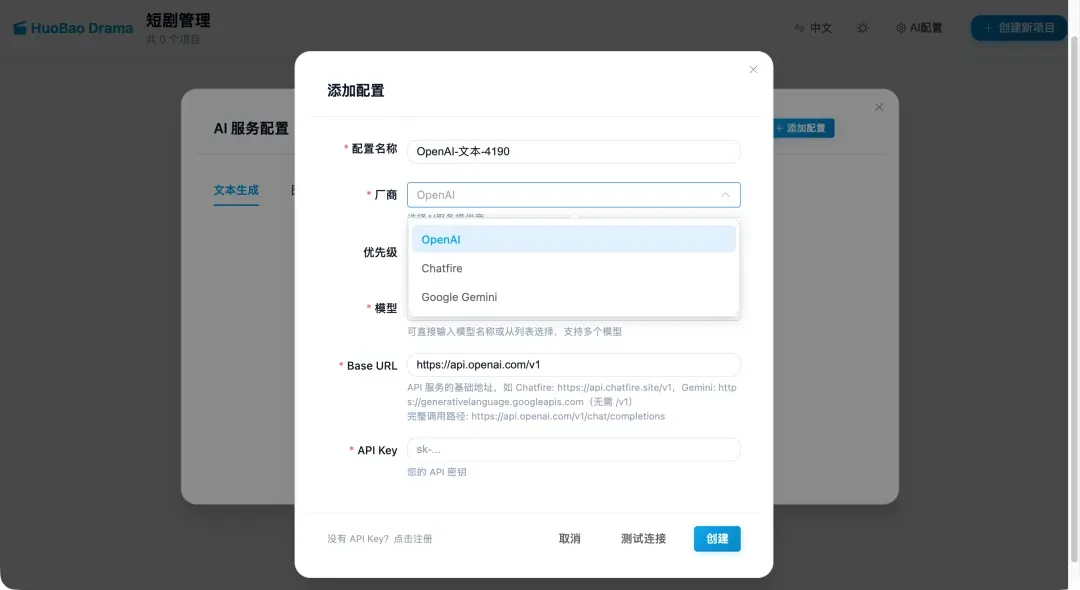The image size is (1080, 590).
Task: Click 点击注册 to register for API Key
Action: [413, 539]
